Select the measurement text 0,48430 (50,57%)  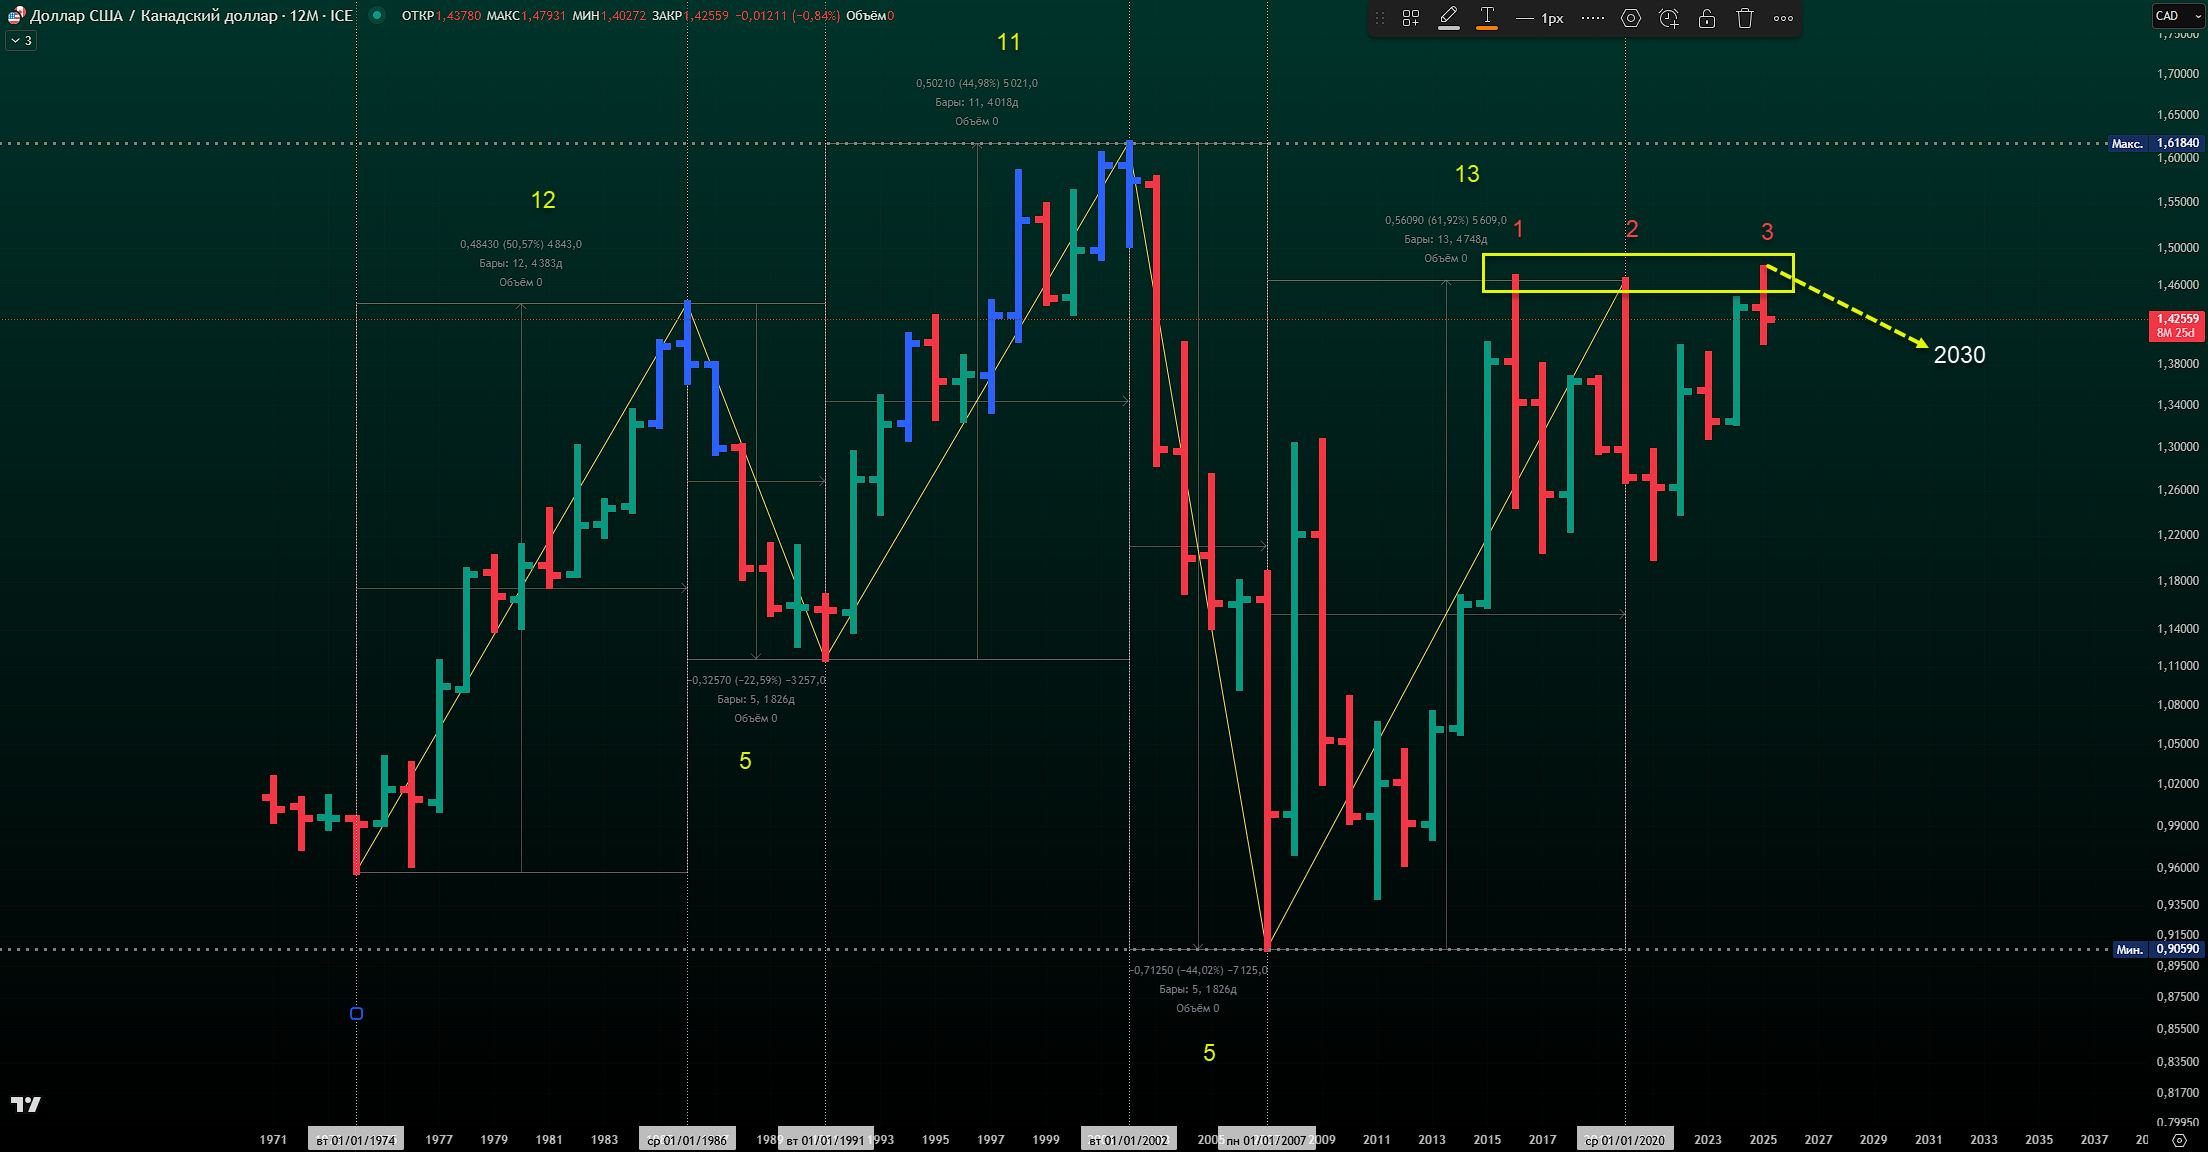click(521, 244)
